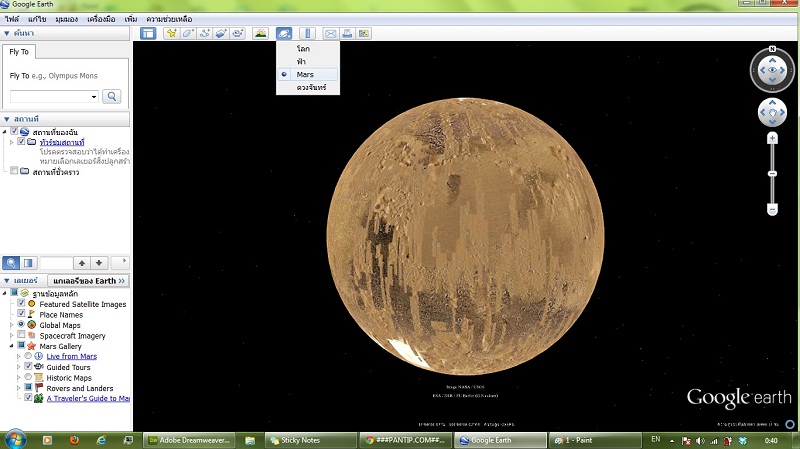Switch to the Fly To tab

pyautogui.click(x=19, y=52)
